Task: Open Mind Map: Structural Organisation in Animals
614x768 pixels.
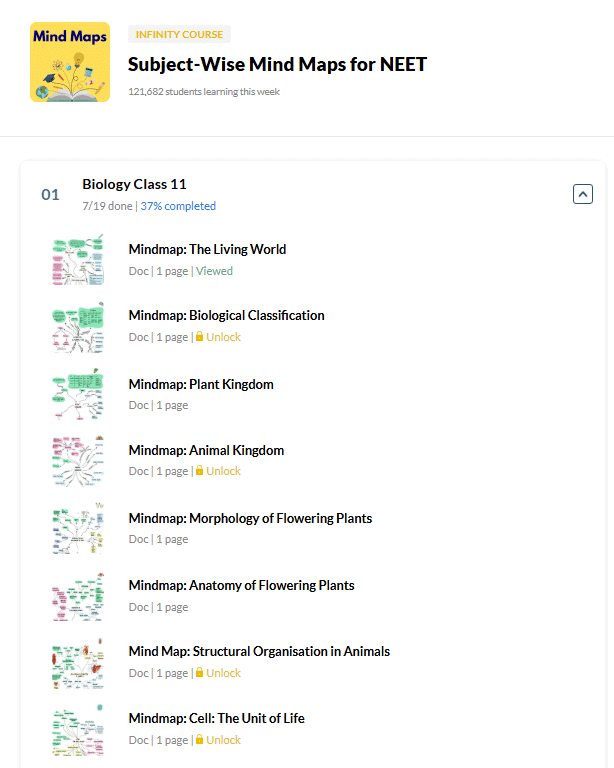Action: coord(259,651)
